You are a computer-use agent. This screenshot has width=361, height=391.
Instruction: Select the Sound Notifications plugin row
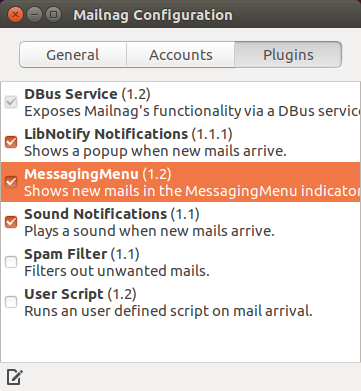point(181,222)
